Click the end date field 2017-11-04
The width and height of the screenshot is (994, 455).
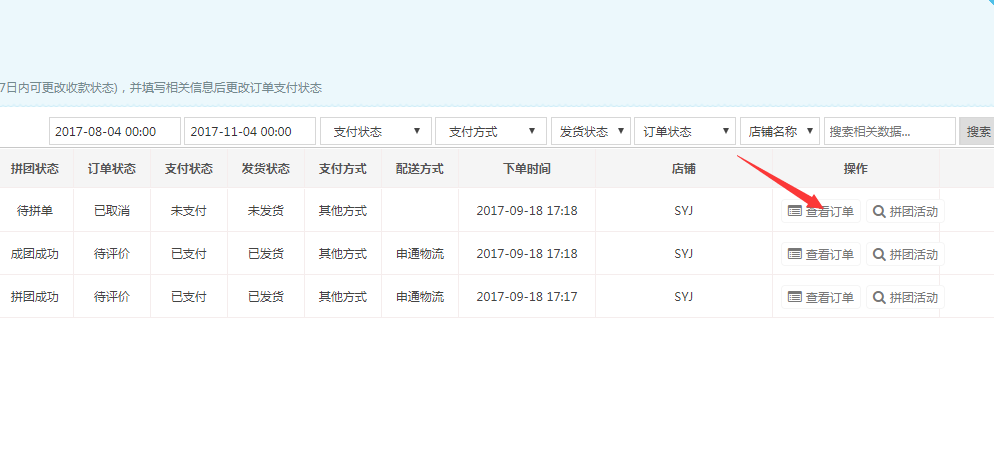pos(249,131)
